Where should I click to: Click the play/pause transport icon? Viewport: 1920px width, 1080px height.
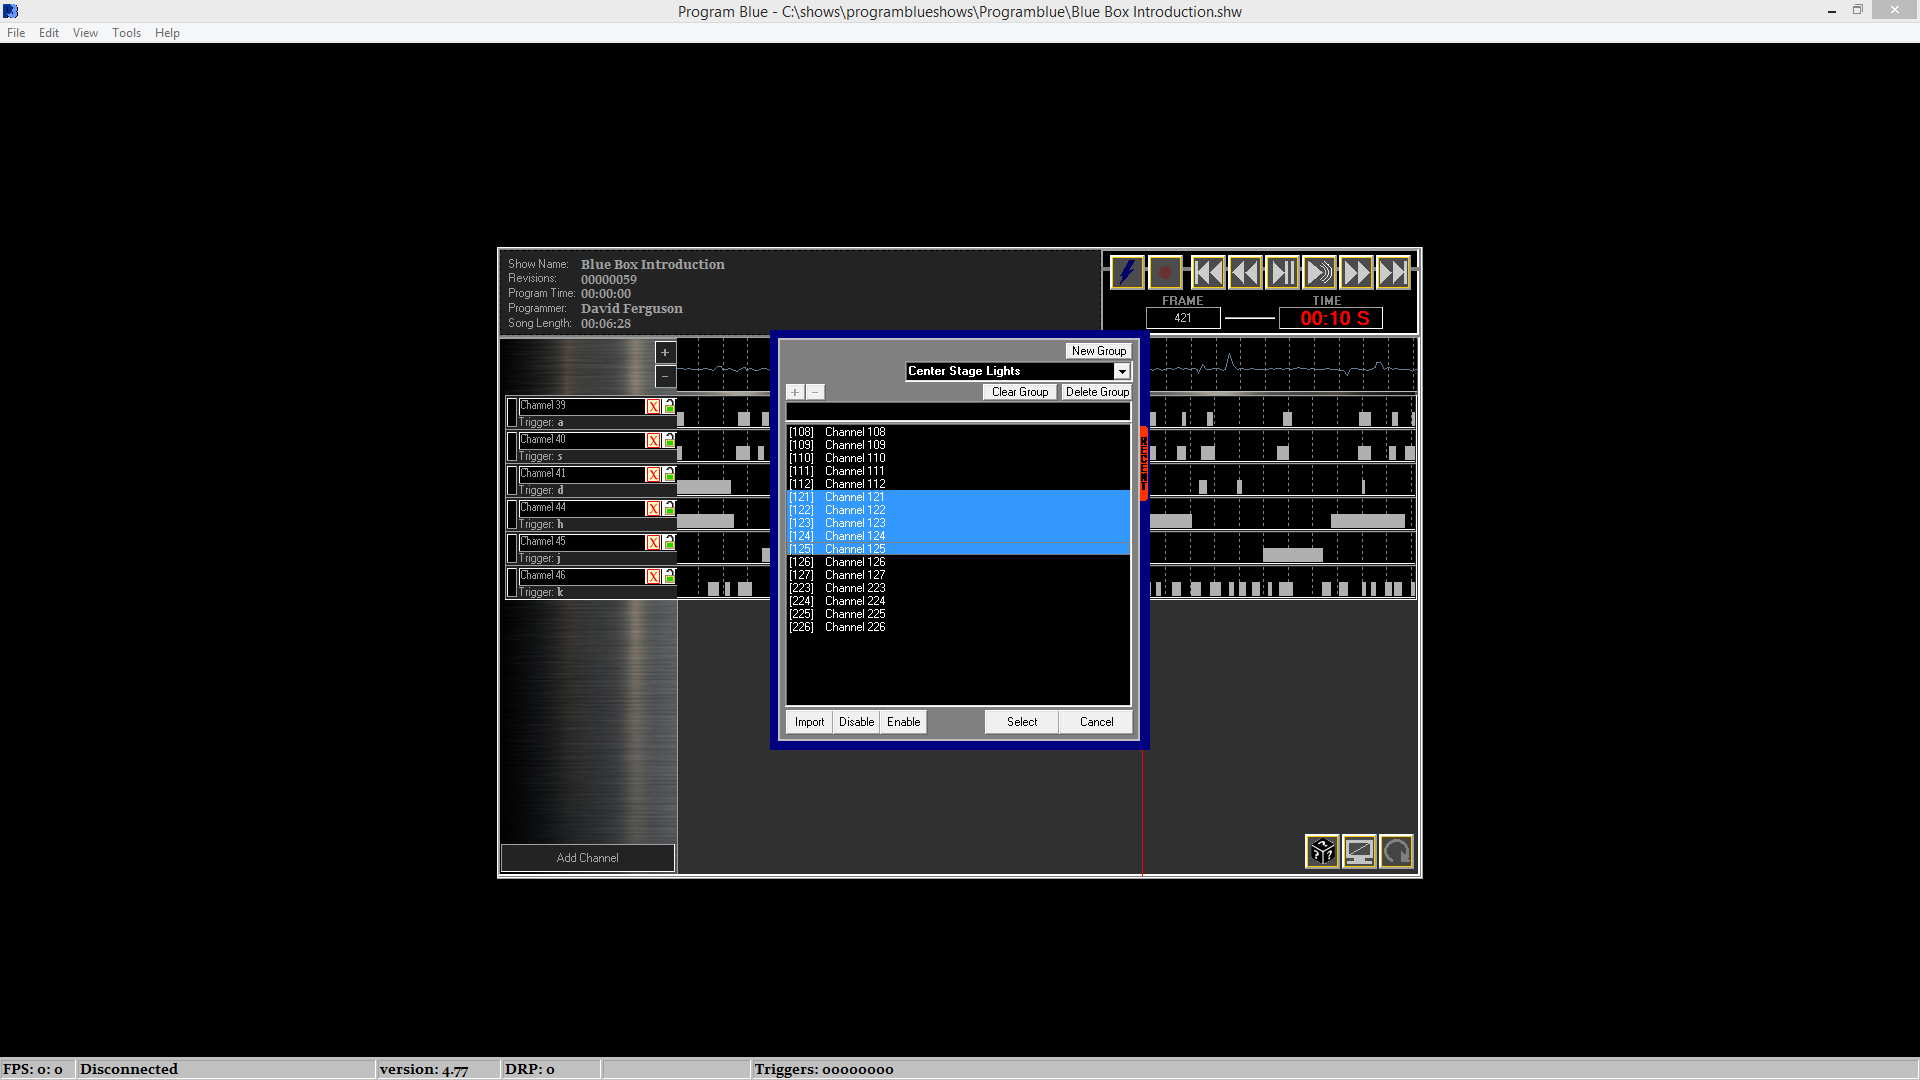click(1282, 272)
